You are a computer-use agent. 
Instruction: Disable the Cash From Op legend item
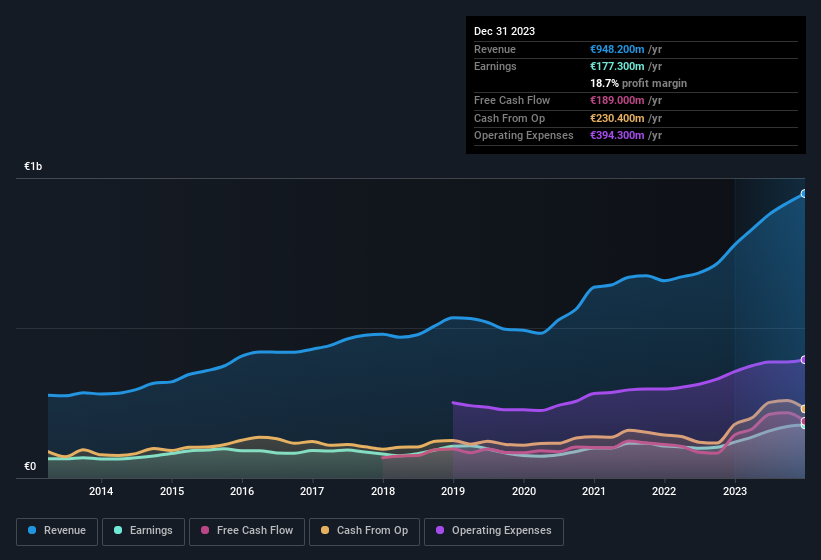pyautogui.click(x=362, y=531)
